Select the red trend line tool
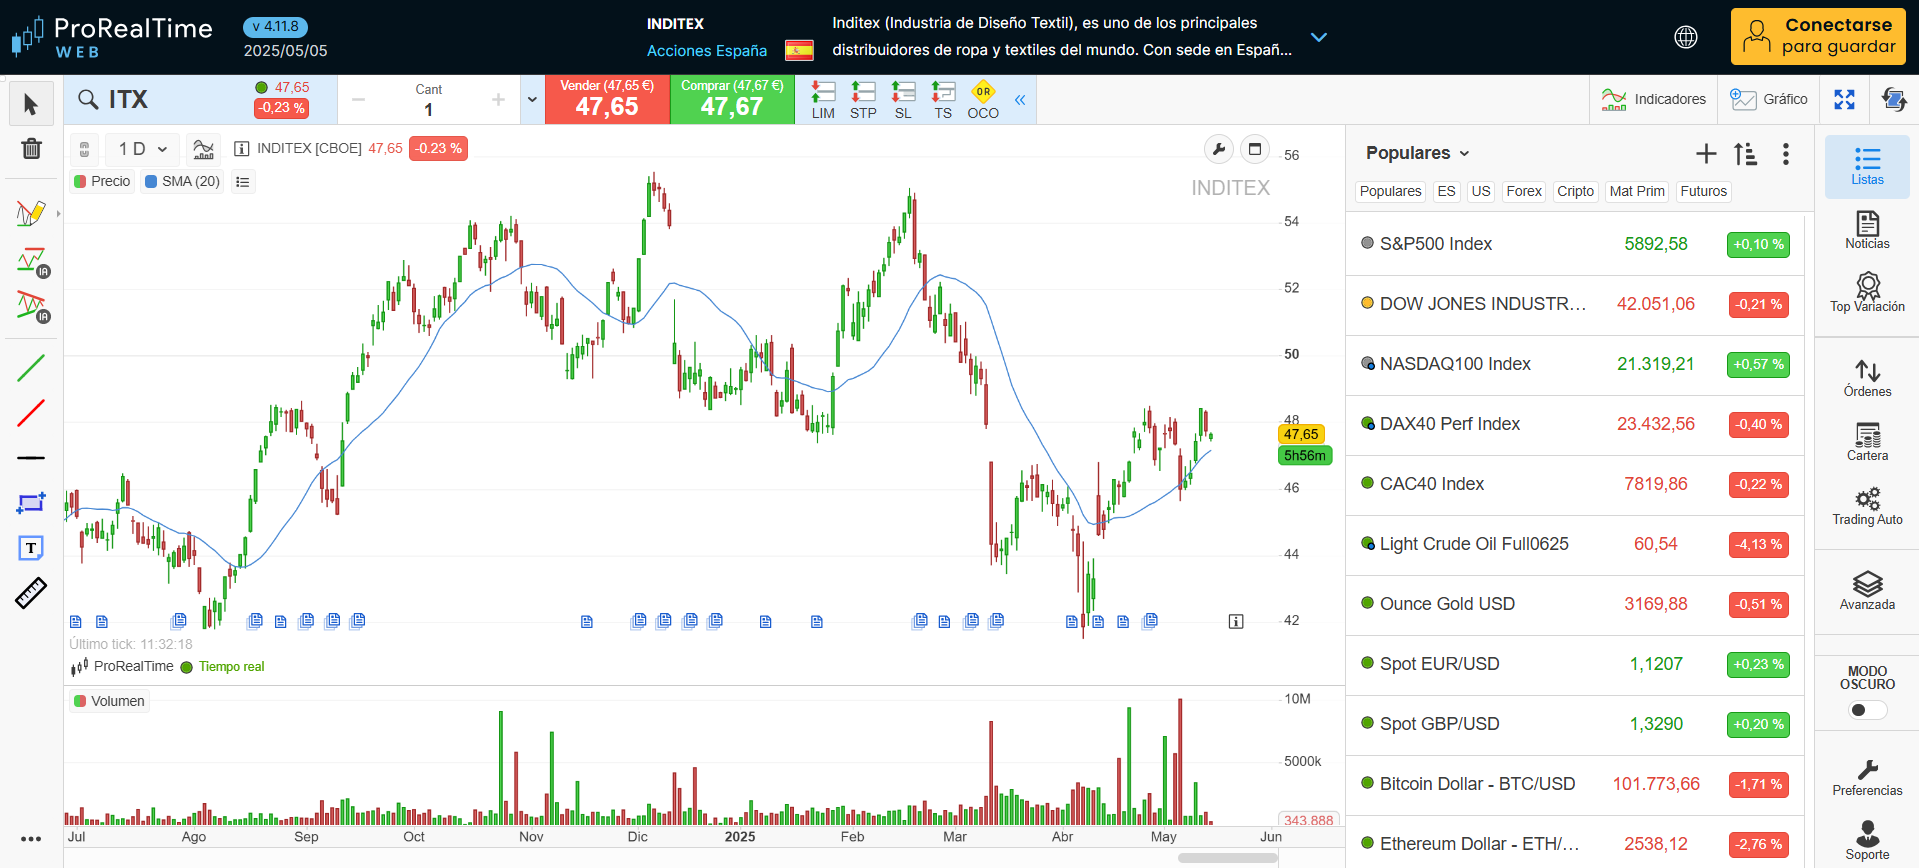1919x868 pixels. point(31,412)
